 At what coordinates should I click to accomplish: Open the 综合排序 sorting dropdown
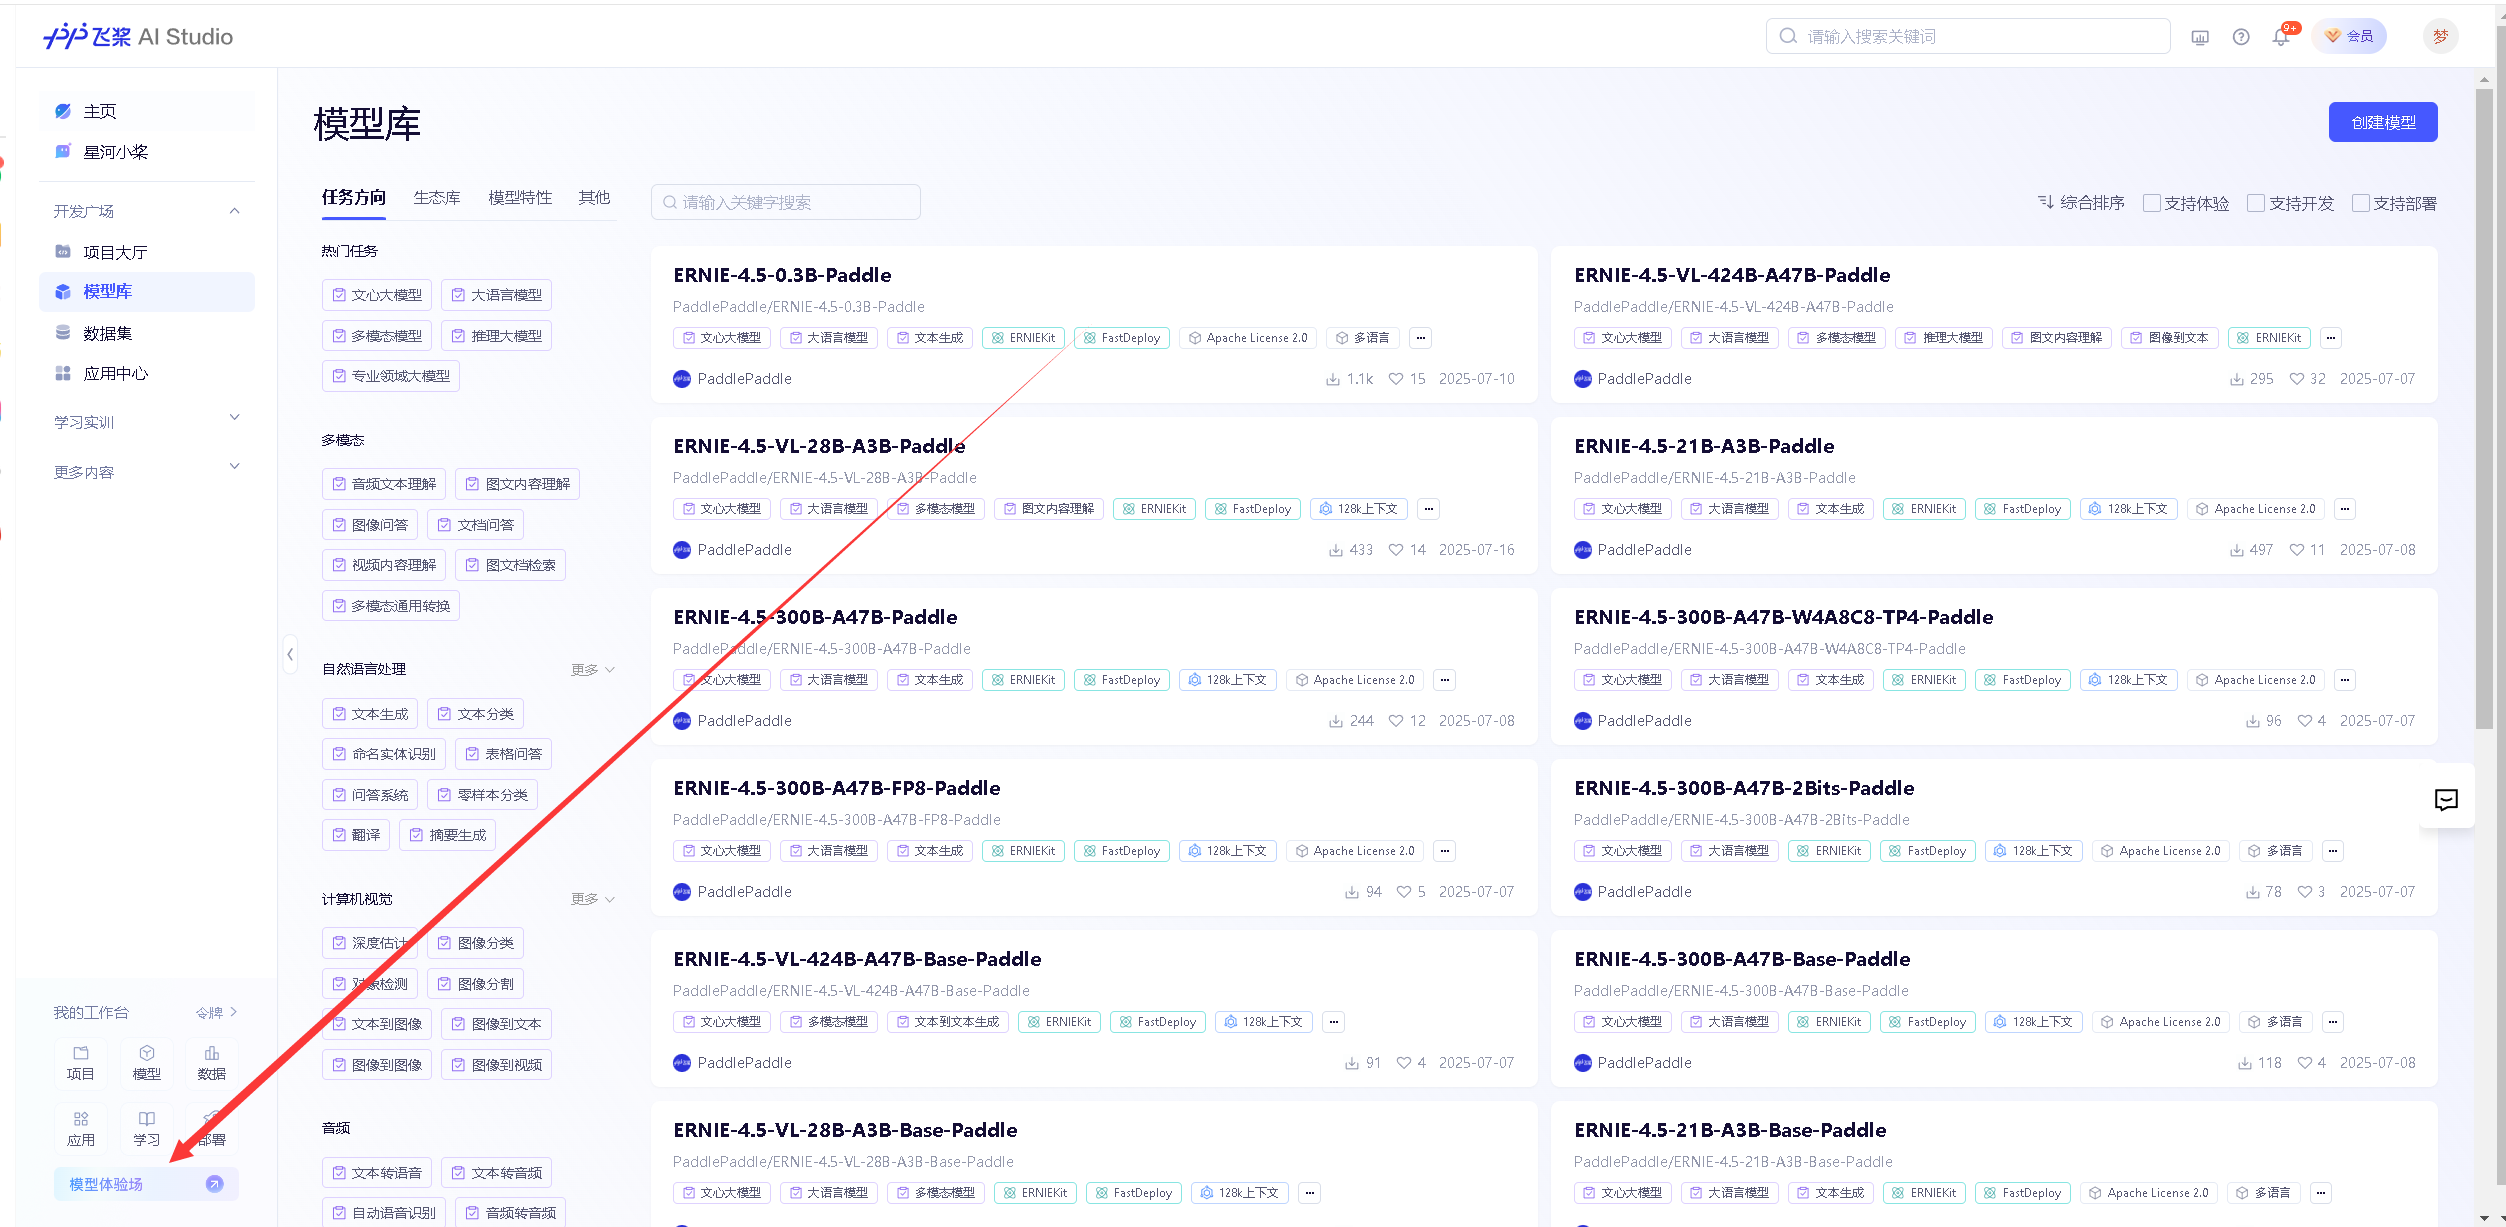pos(2081,203)
